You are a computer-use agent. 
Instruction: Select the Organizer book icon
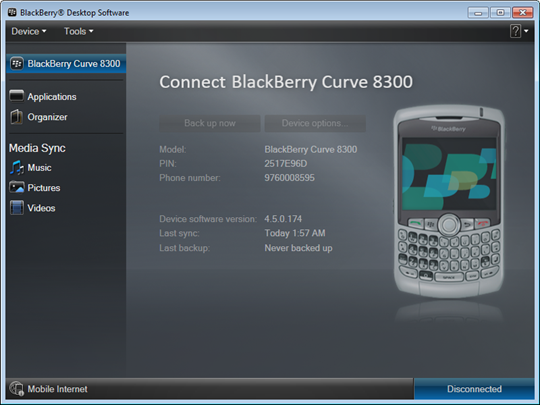[x=16, y=117]
